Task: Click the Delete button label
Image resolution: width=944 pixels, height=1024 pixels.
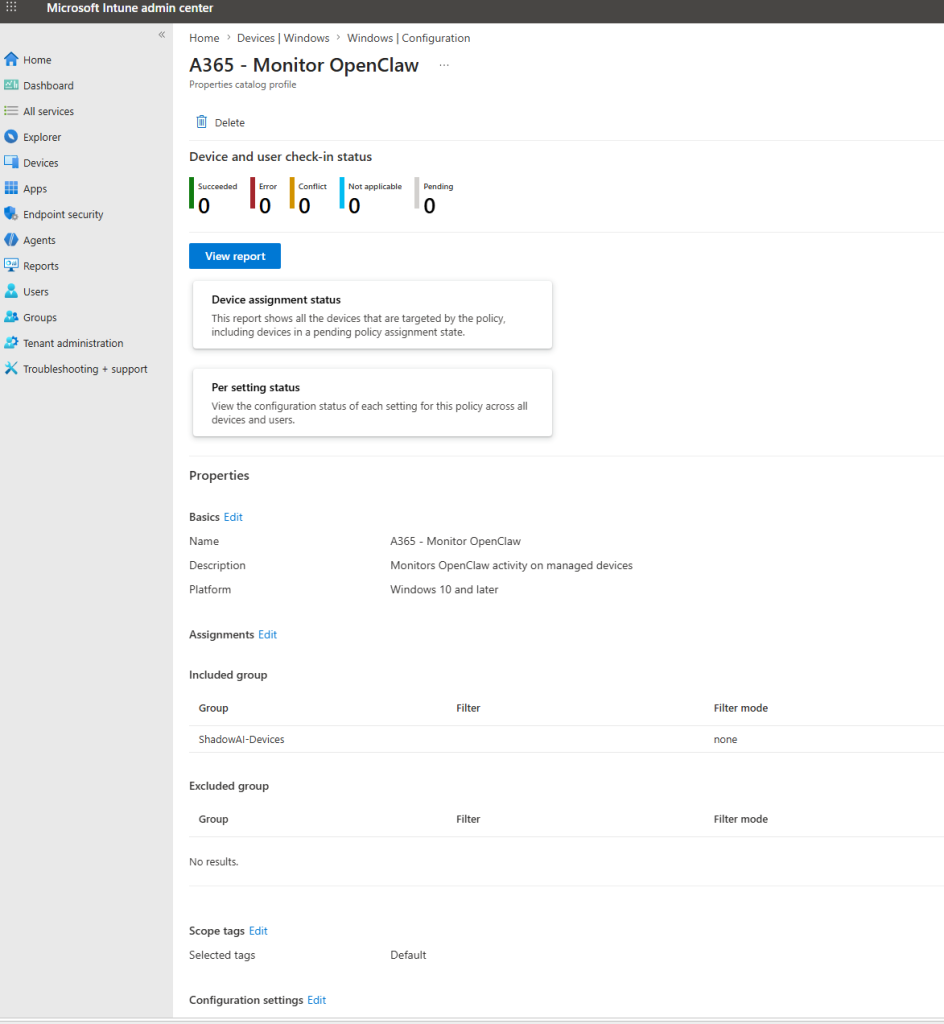Action: [230, 123]
